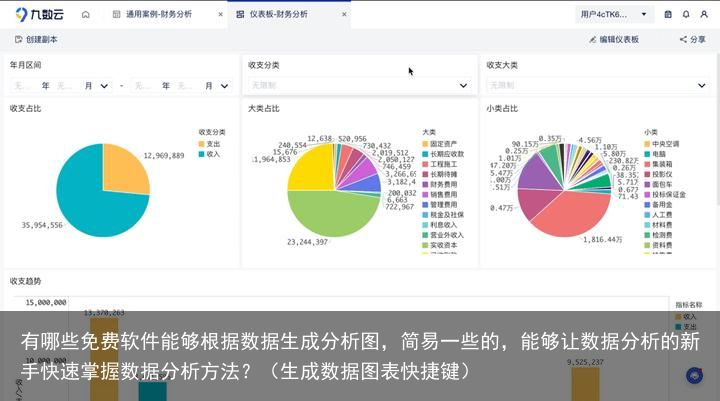Image resolution: width=720 pixels, height=401 pixels.
Task: Select 固定资产 legend swatch
Action: tap(425, 144)
